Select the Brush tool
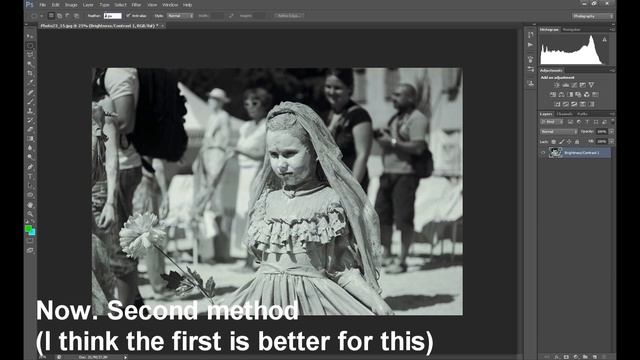 click(30, 102)
